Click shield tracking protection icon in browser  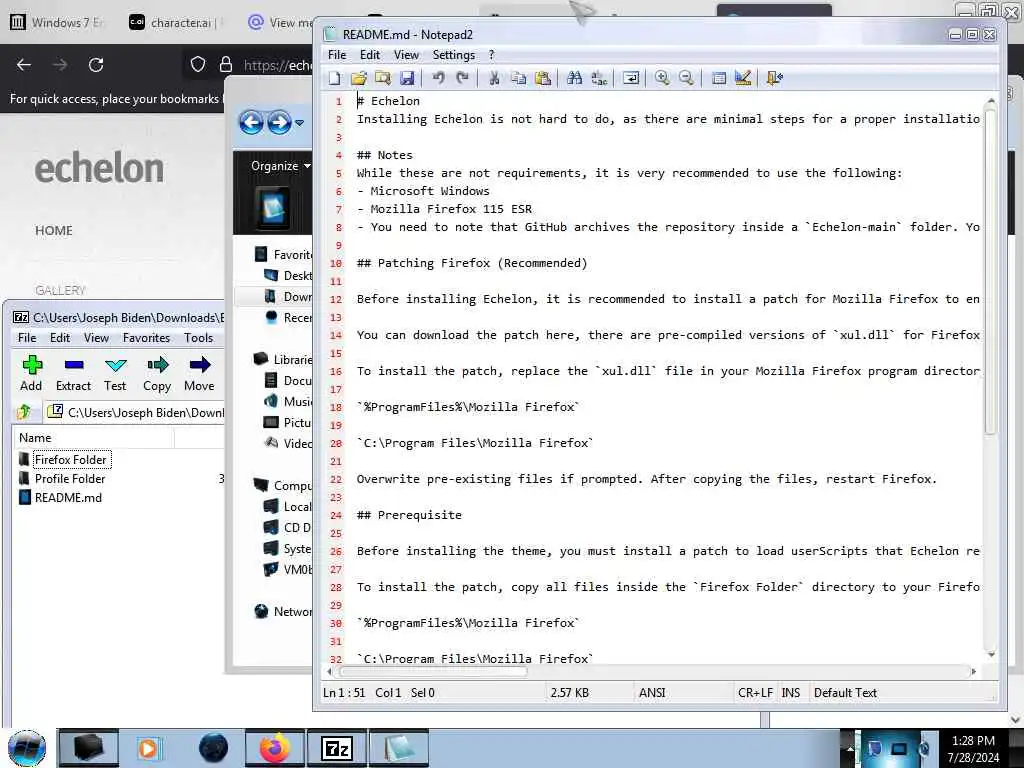tap(198, 64)
